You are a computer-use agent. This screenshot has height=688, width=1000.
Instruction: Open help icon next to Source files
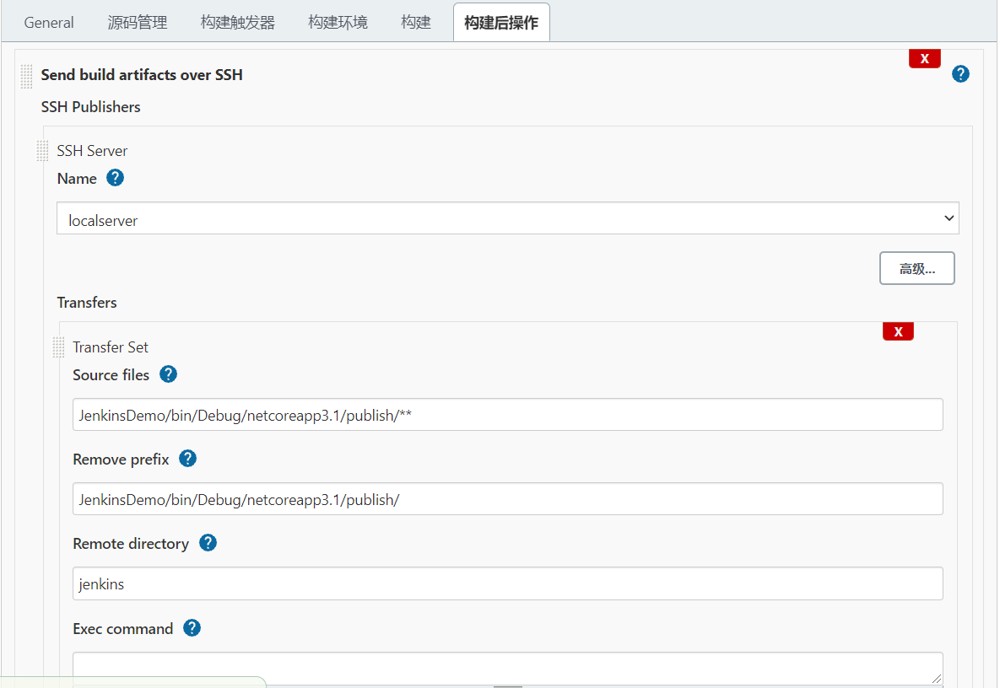point(168,374)
